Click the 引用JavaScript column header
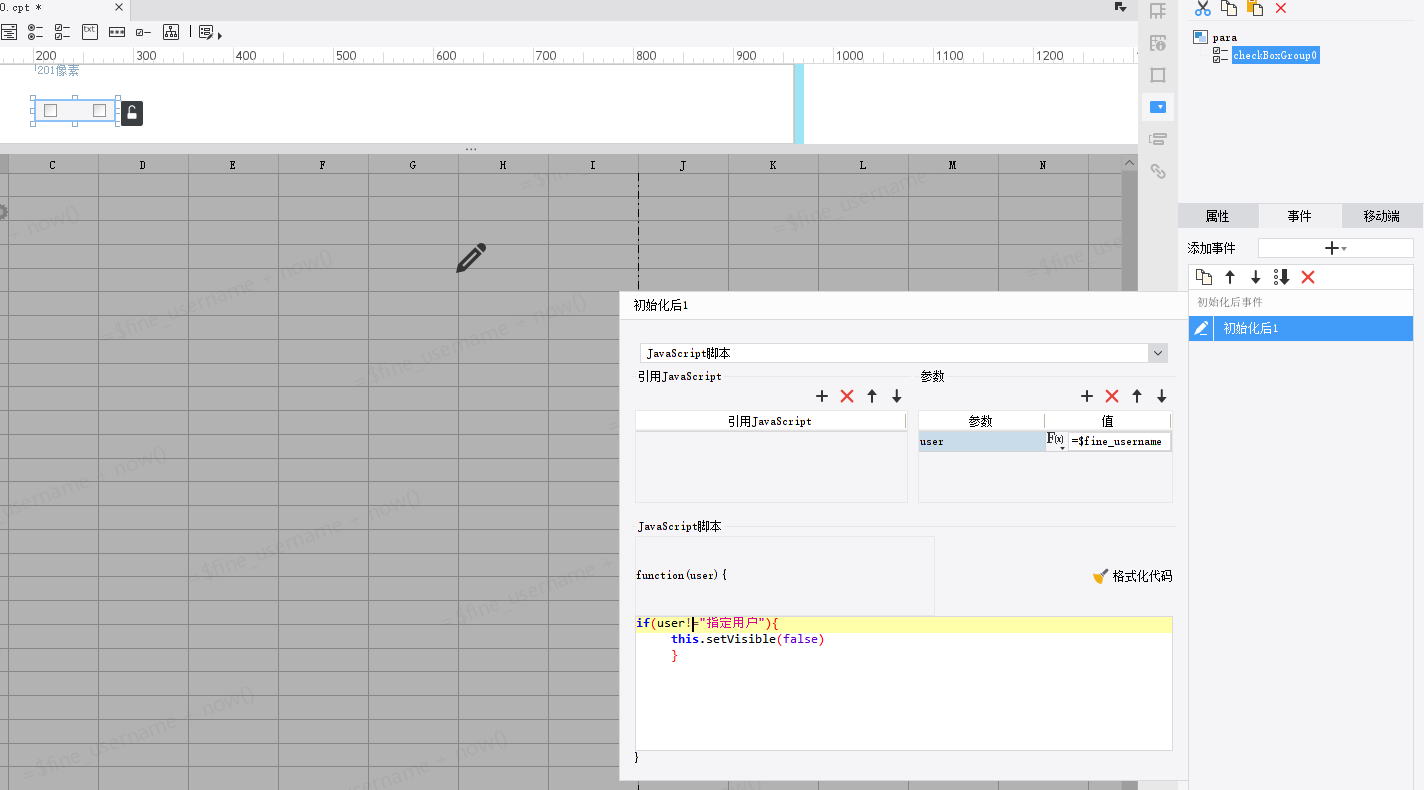 tap(770, 421)
